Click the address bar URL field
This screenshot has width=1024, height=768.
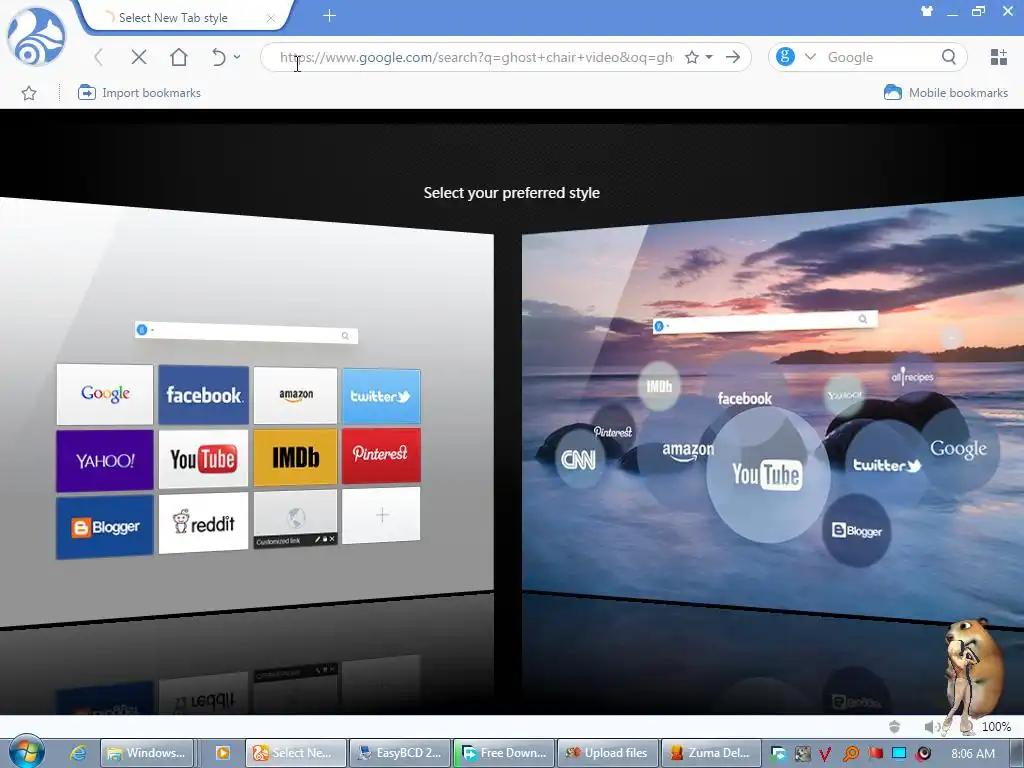(476, 57)
